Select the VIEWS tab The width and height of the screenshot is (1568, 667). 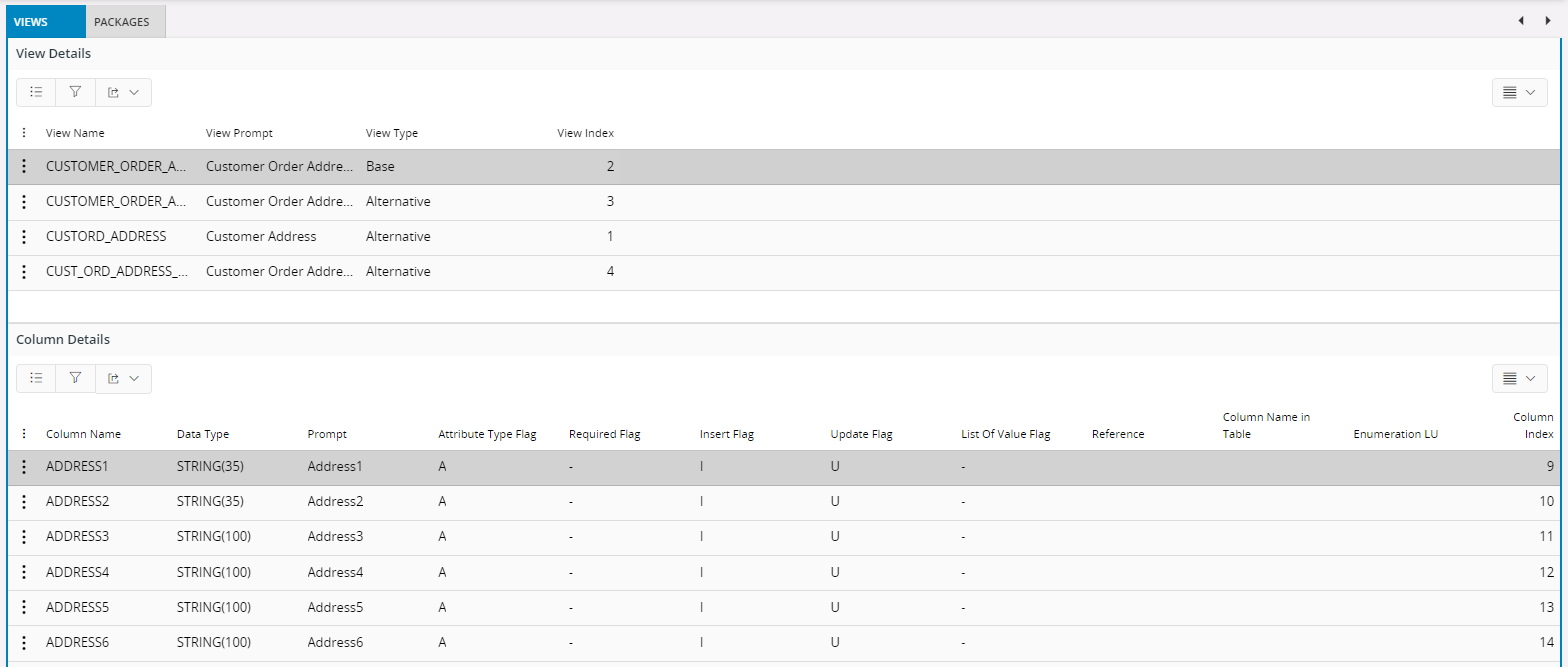(43, 21)
